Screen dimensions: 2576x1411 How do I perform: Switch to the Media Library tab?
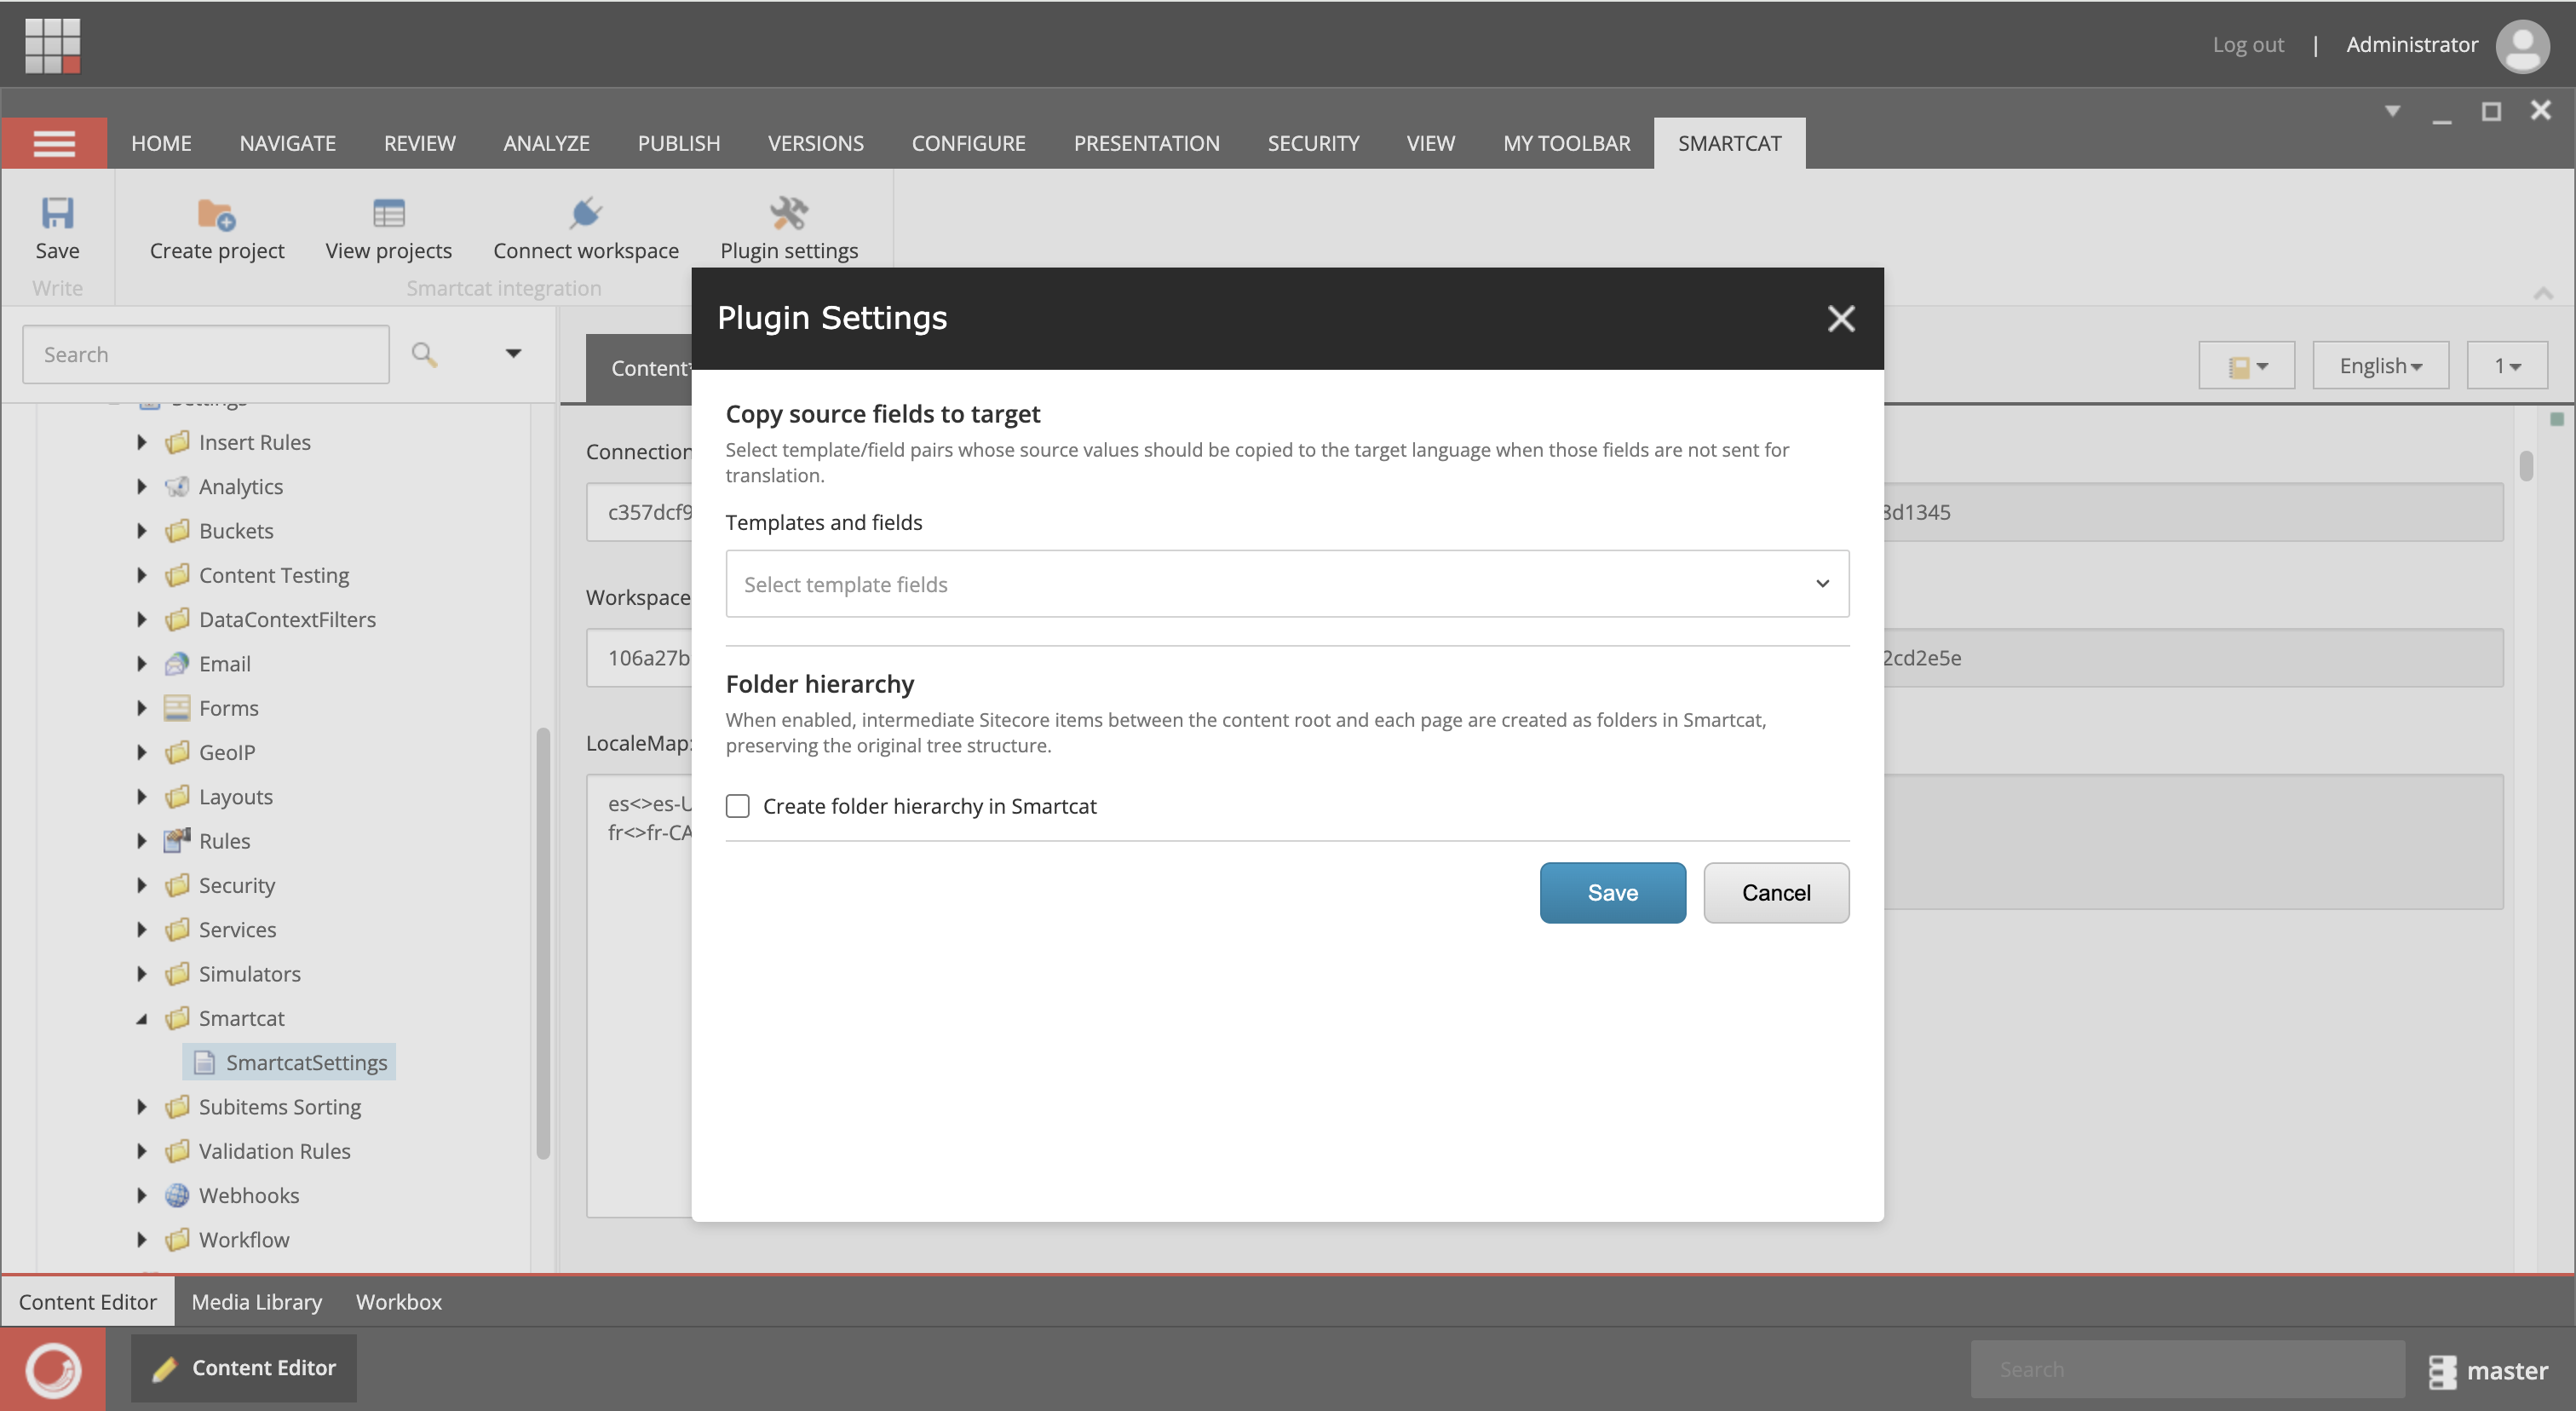[257, 1302]
